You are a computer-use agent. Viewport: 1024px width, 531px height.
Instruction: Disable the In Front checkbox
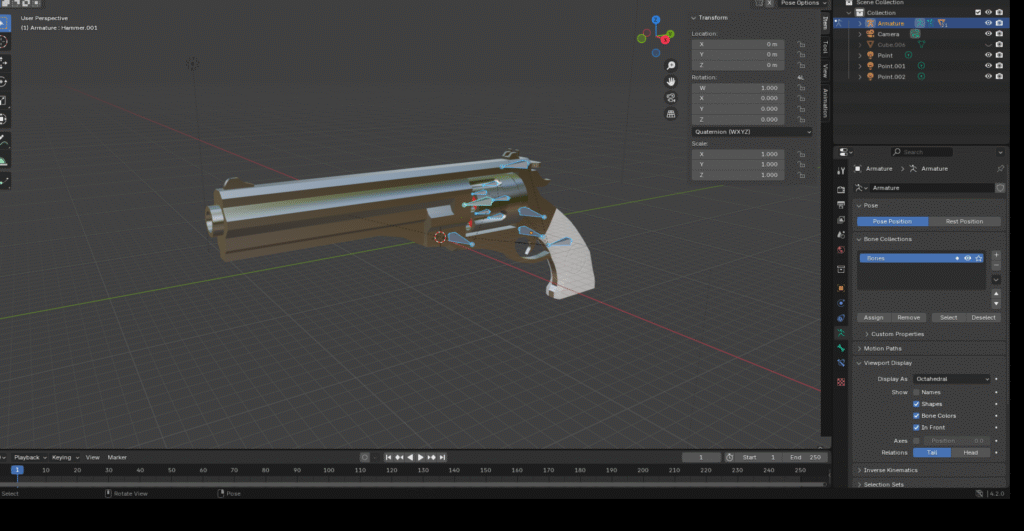pos(916,427)
